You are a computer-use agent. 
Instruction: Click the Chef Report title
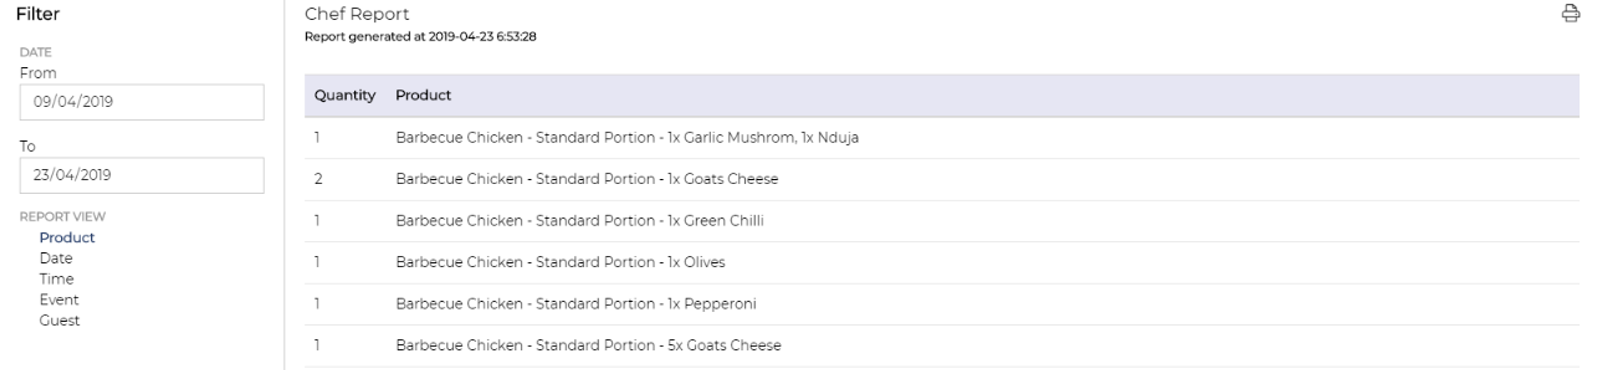point(357,14)
